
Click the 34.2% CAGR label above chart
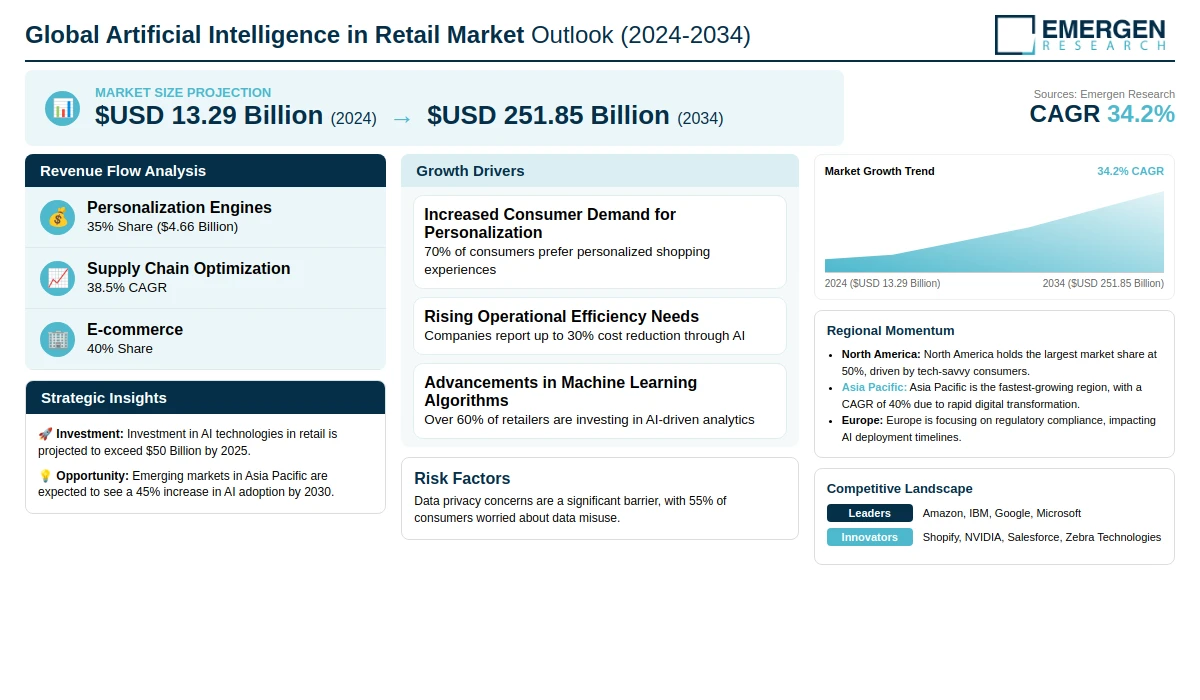coord(1130,171)
